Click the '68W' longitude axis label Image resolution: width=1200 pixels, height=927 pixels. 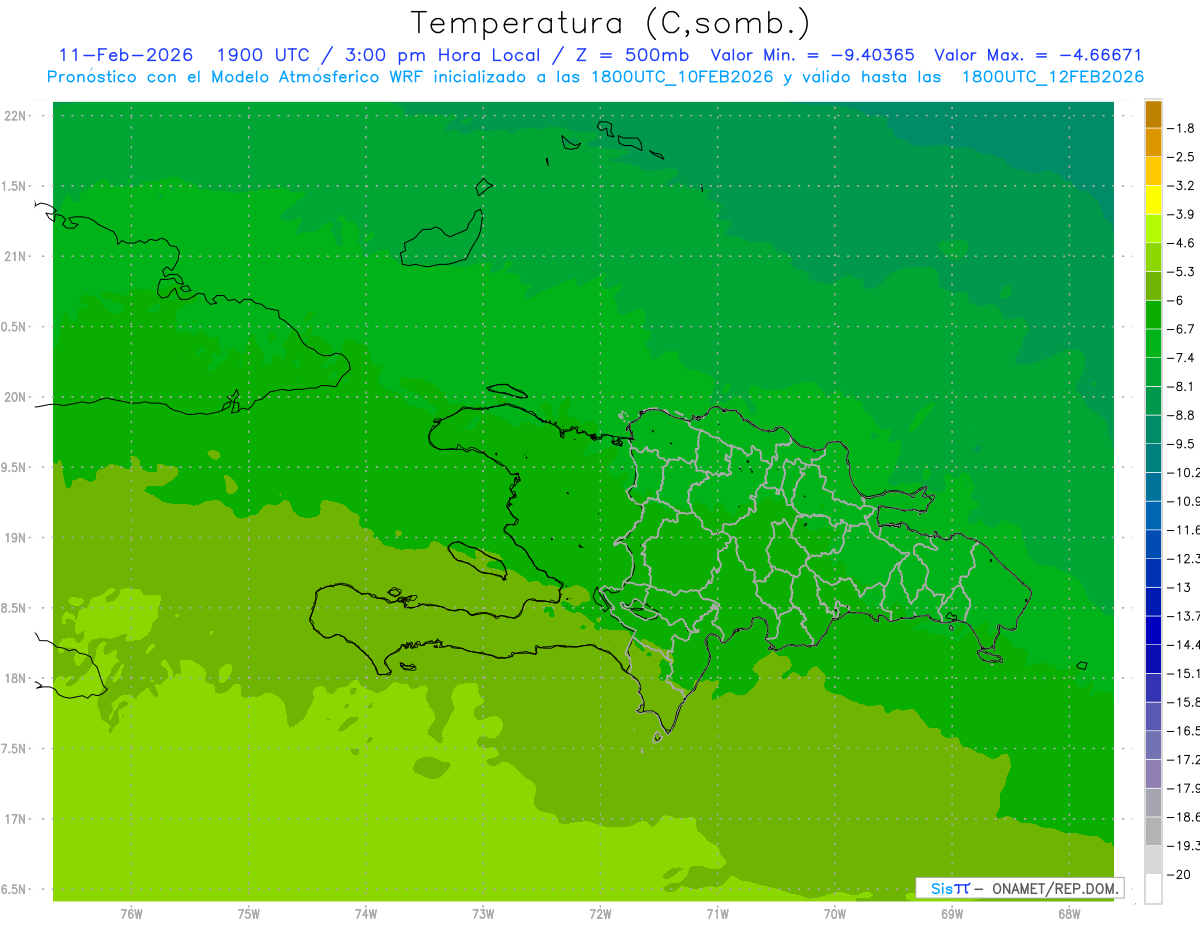(x=1069, y=913)
